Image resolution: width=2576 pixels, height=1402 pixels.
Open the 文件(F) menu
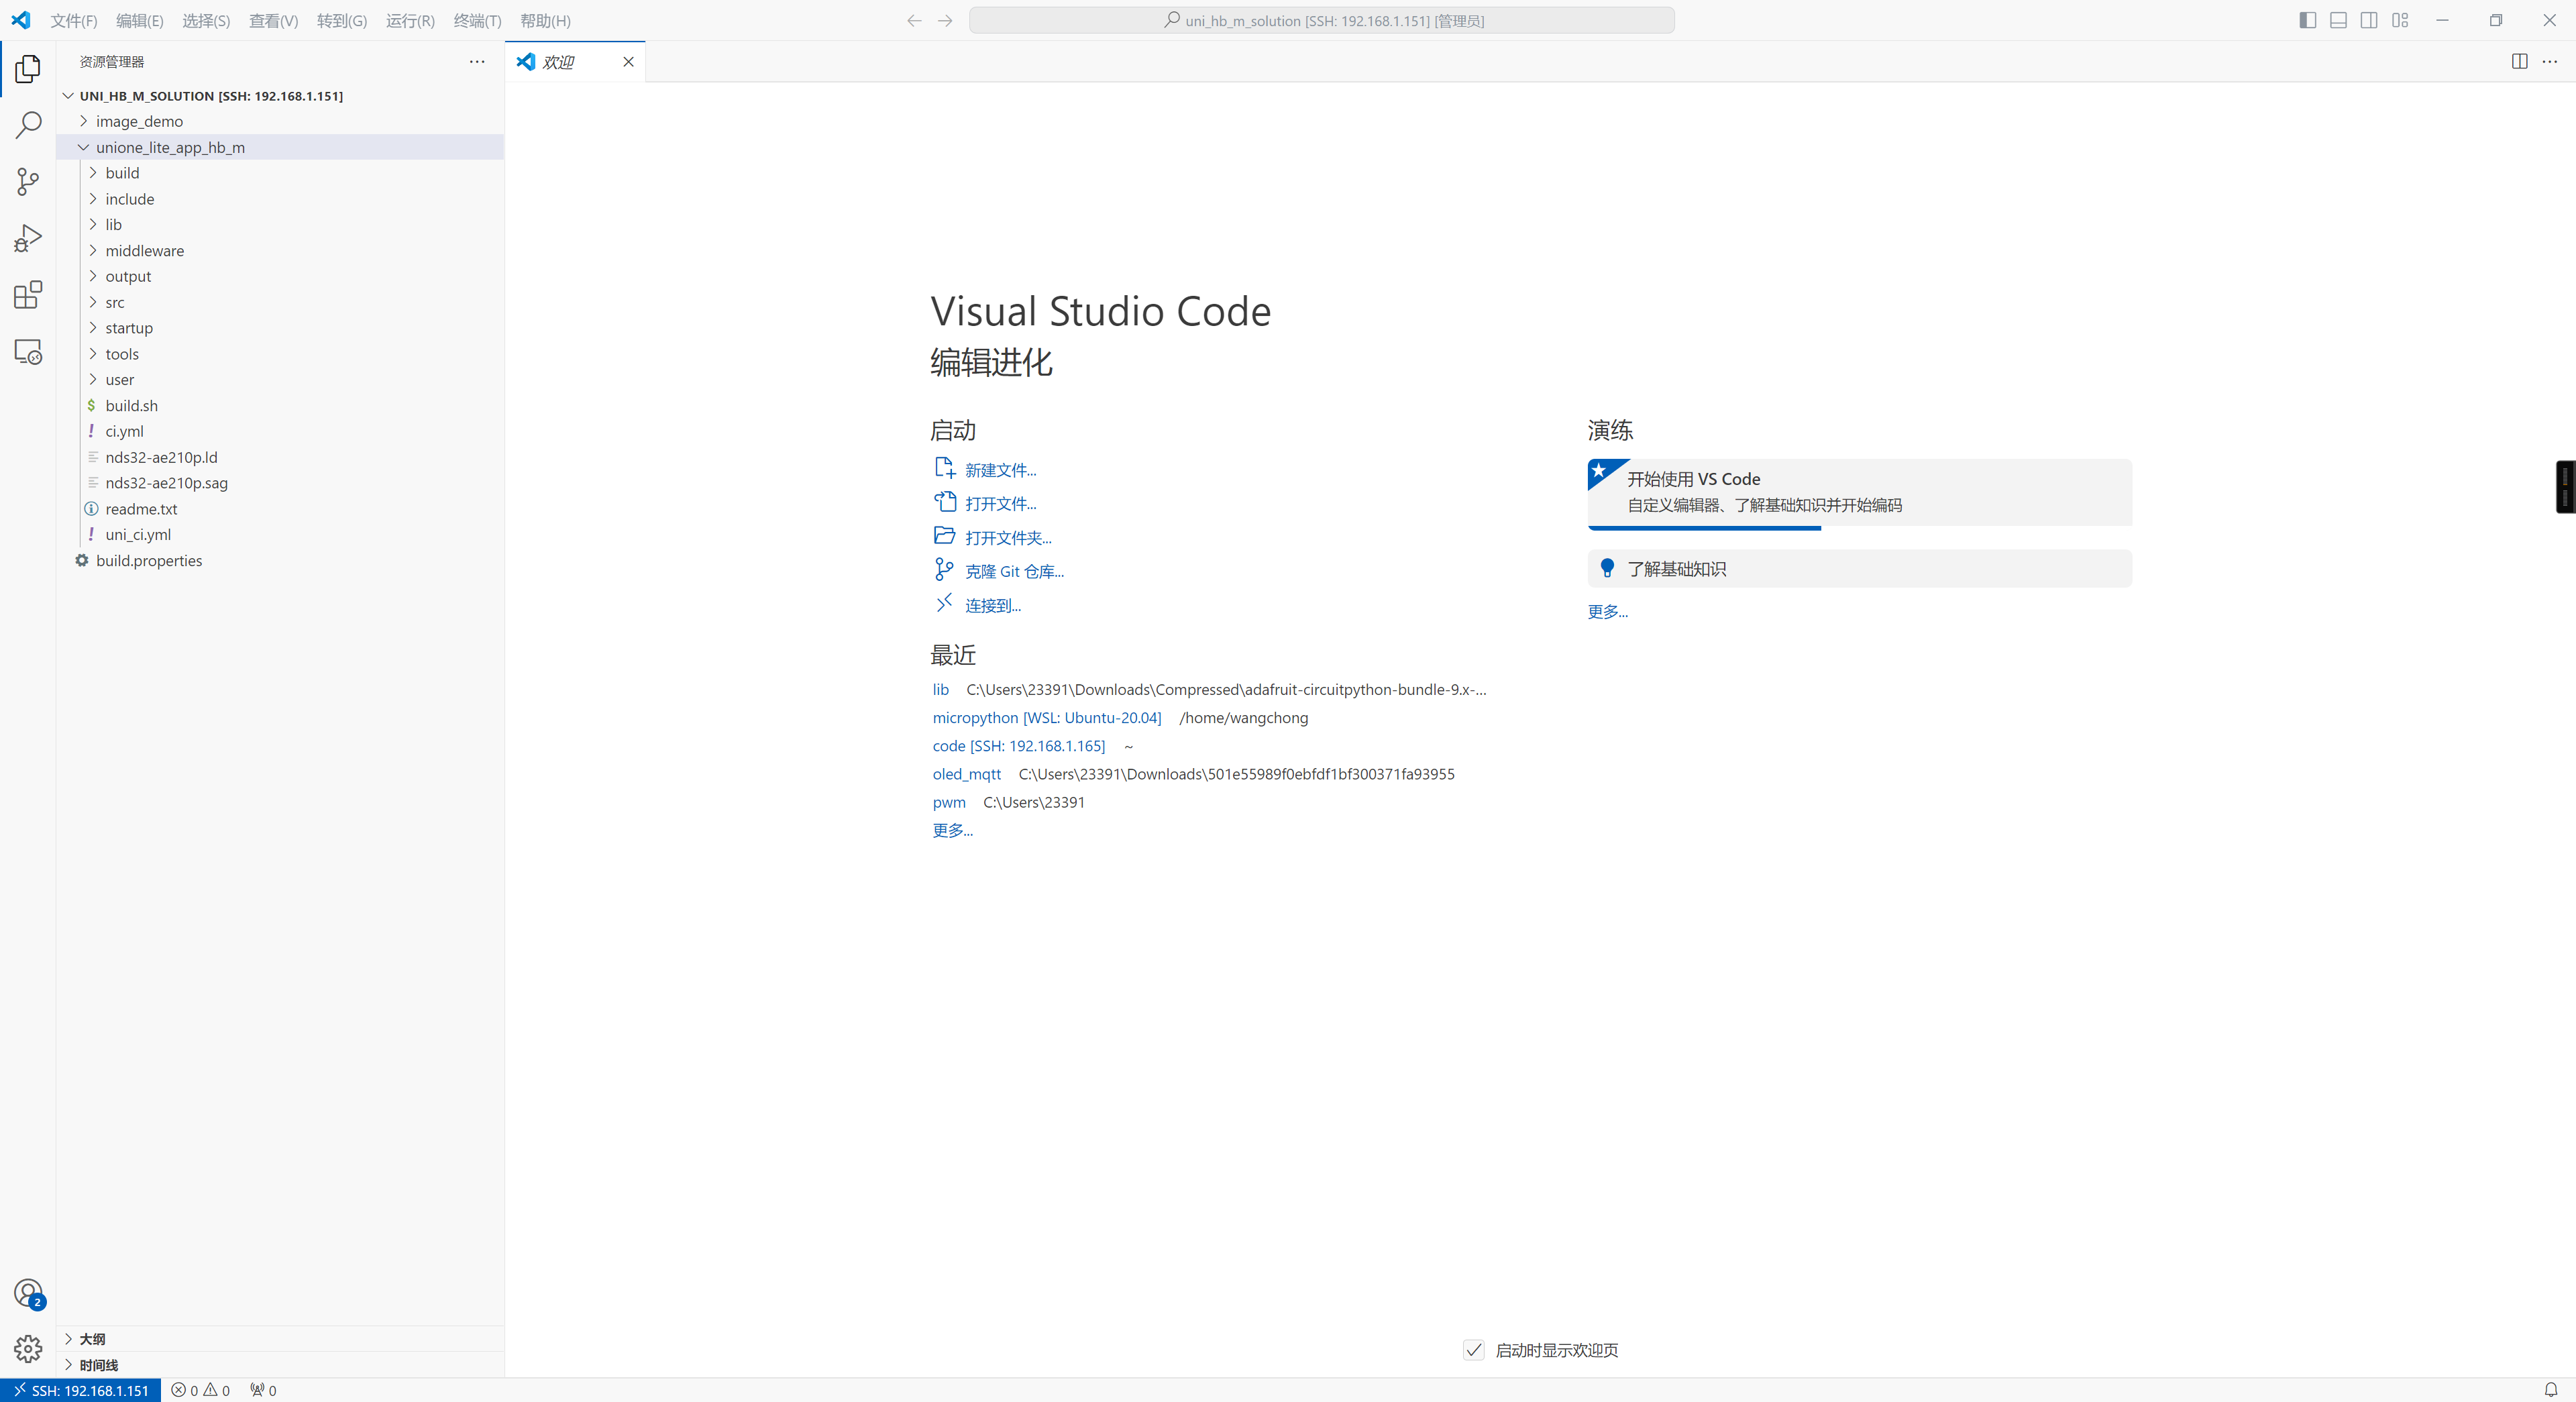[x=74, y=20]
